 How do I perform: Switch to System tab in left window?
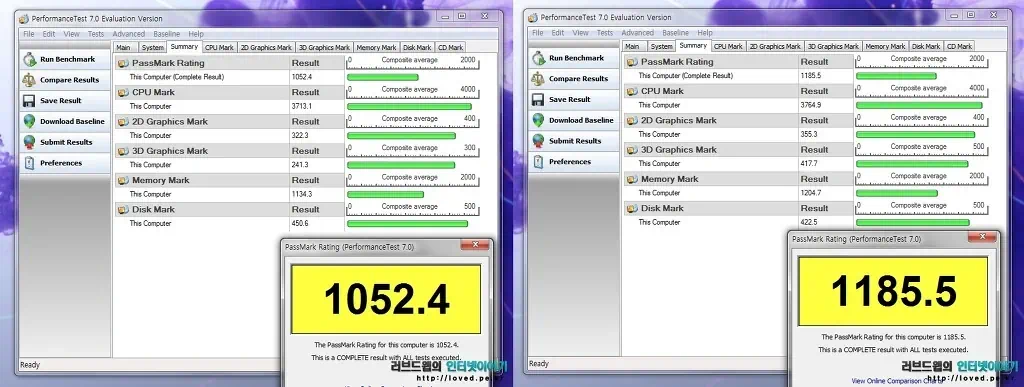(x=153, y=48)
